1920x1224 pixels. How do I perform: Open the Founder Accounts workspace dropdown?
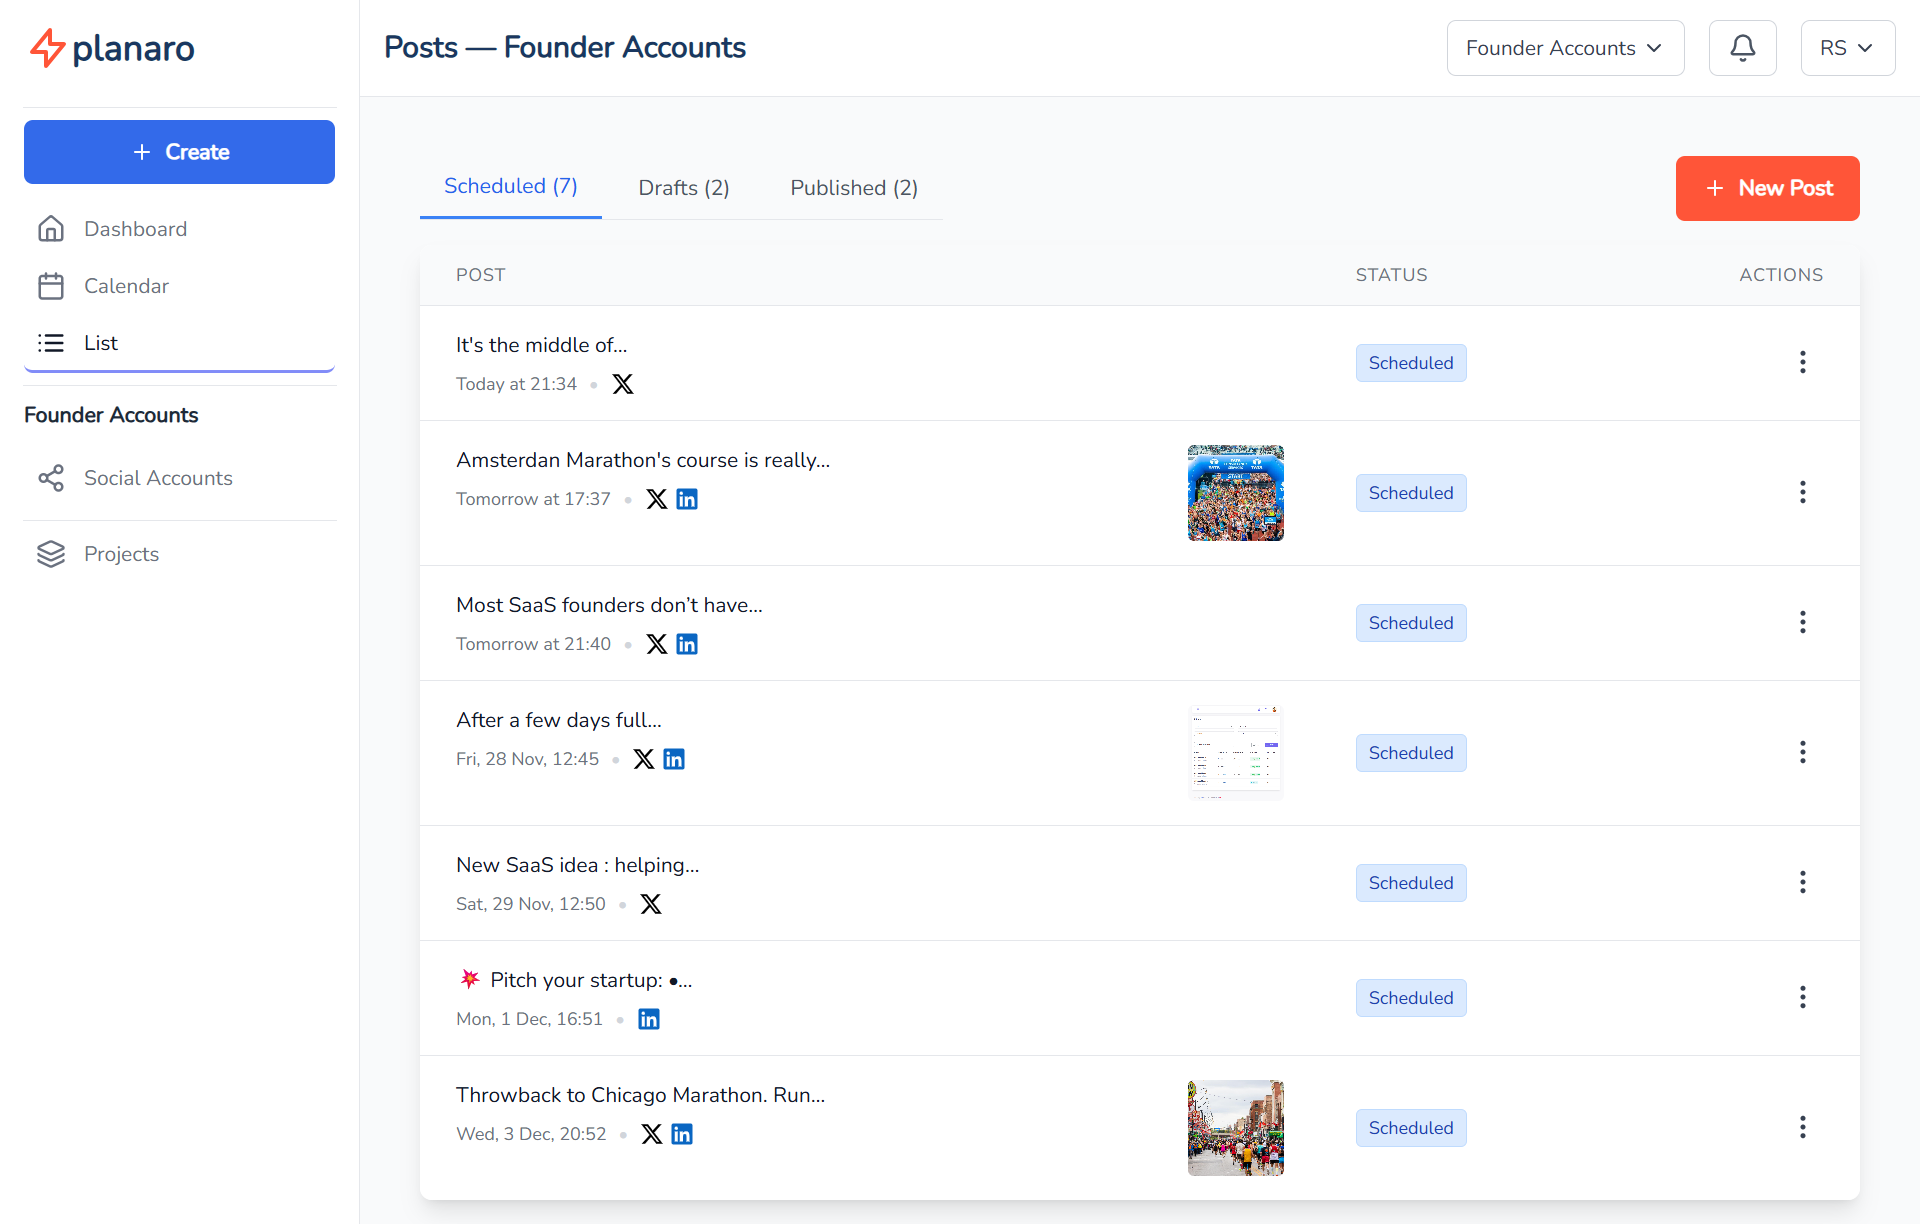click(1564, 47)
